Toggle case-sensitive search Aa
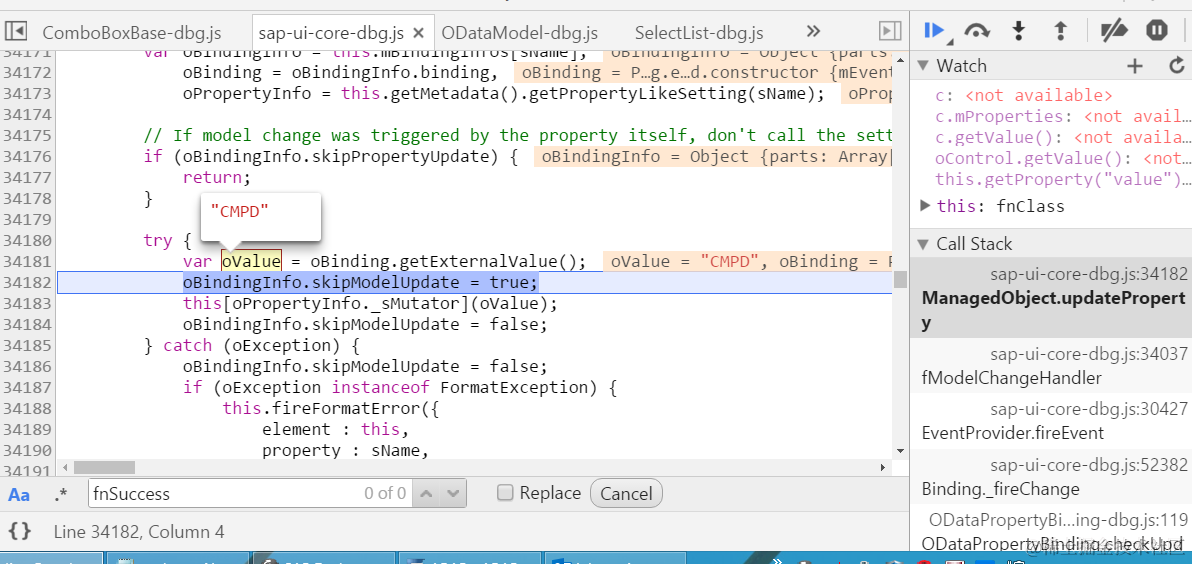Image resolution: width=1192 pixels, height=564 pixels. tap(19, 494)
